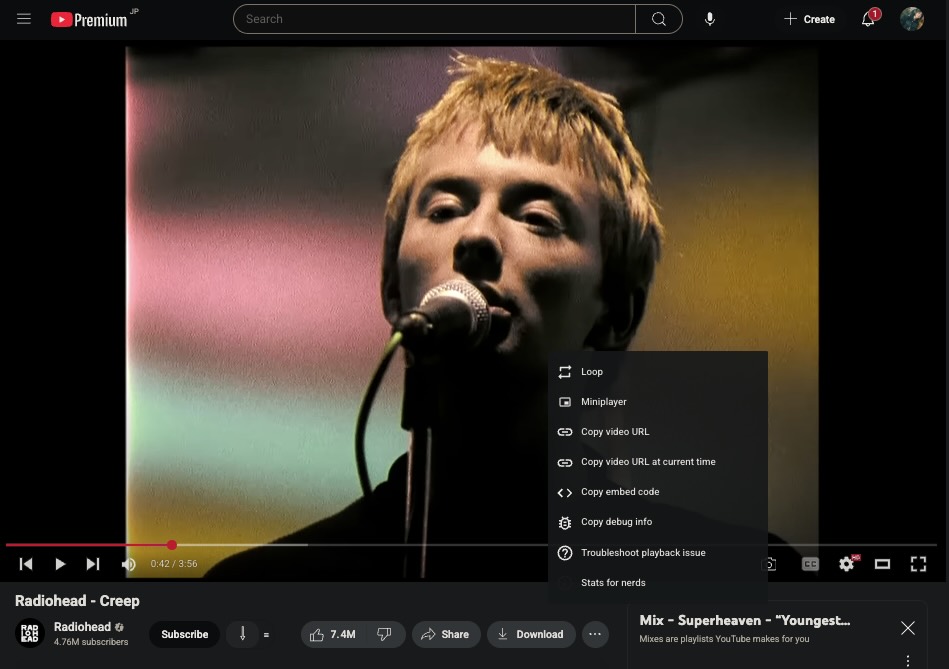The height and width of the screenshot is (669, 949).
Task: Open the notifications bell
Action: (x=868, y=19)
